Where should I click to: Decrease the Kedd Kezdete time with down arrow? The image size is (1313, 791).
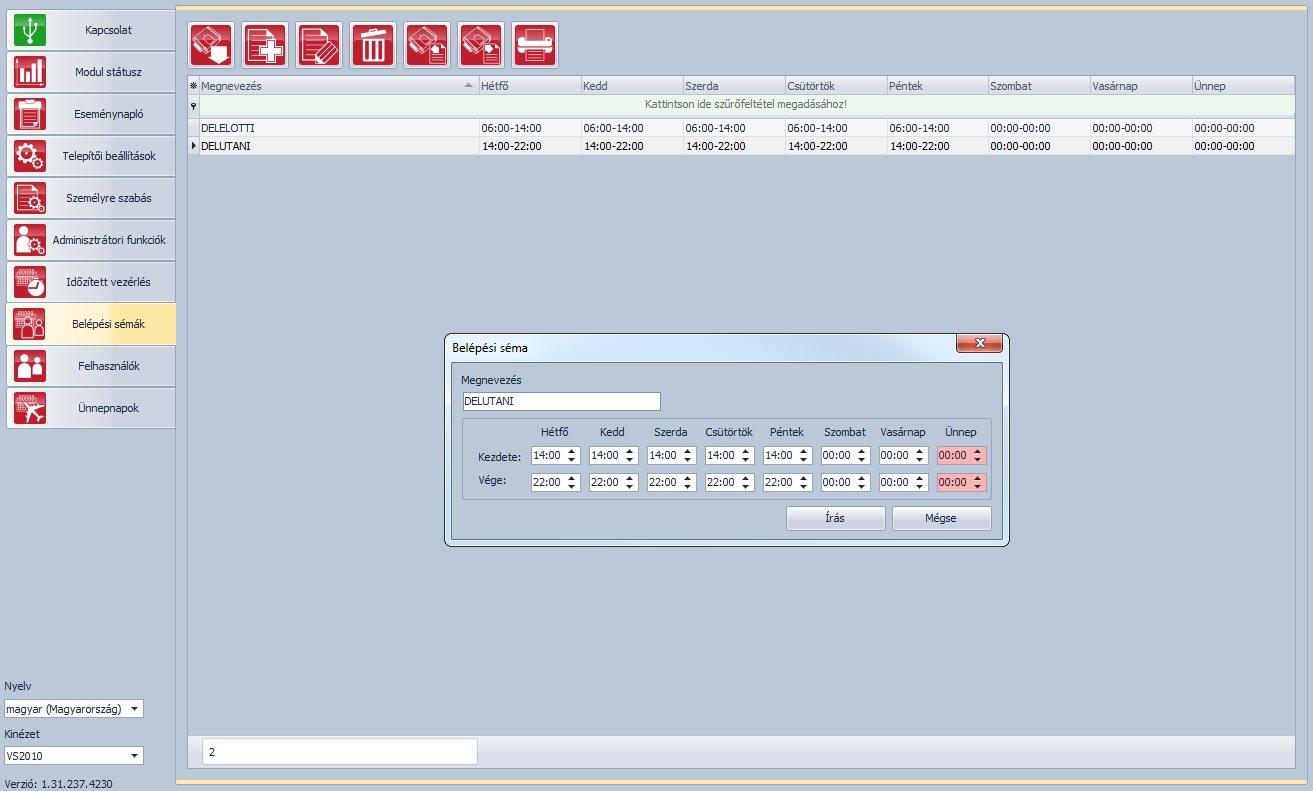click(x=629, y=460)
